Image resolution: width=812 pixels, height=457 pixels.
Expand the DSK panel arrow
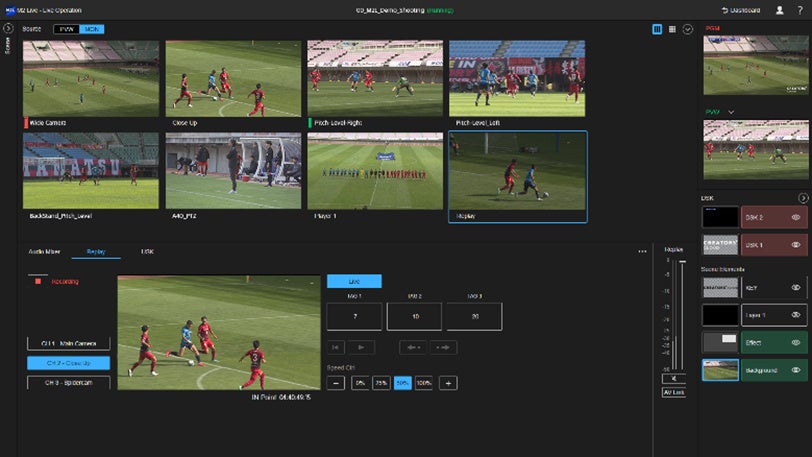pos(803,198)
